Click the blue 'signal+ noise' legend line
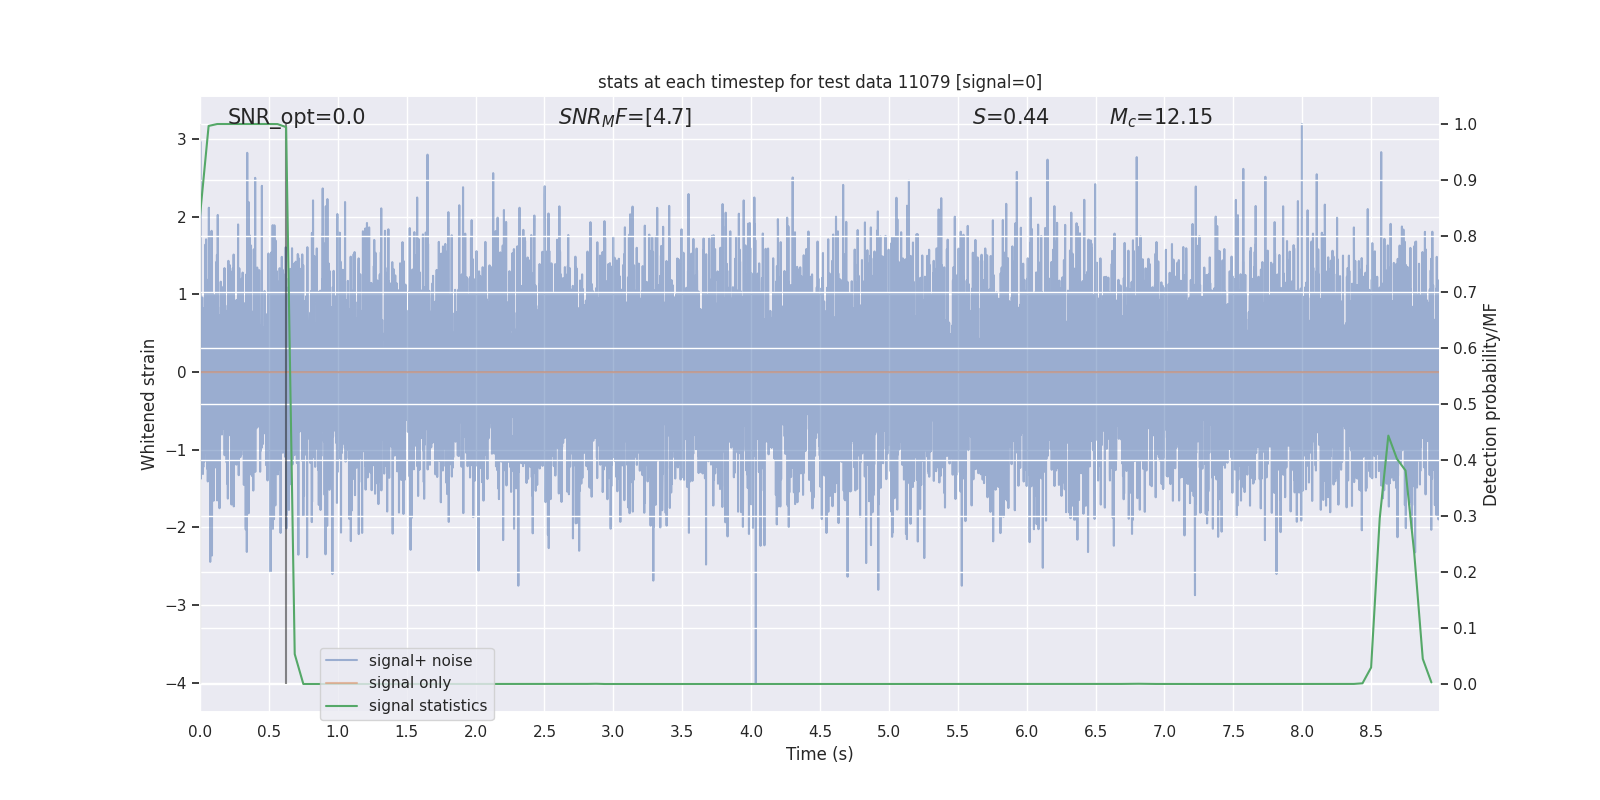The height and width of the screenshot is (800, 1600). (341, 661)
